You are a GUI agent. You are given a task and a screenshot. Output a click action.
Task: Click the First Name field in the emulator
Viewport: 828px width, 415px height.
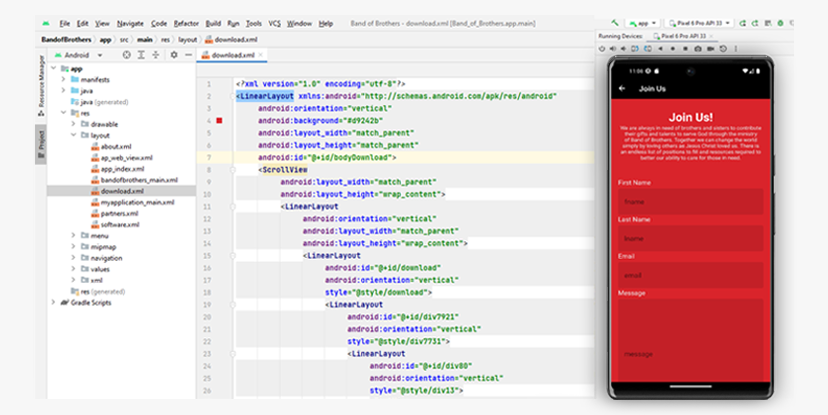click(x=690, y=201)
